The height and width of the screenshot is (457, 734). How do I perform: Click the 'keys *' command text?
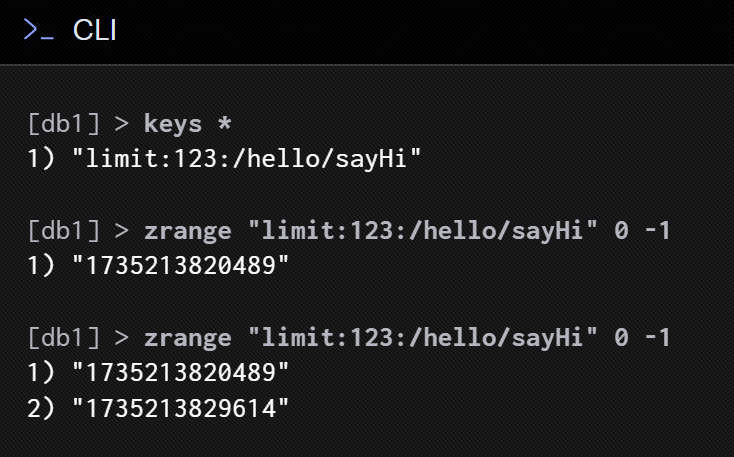(x=188, y=124)
